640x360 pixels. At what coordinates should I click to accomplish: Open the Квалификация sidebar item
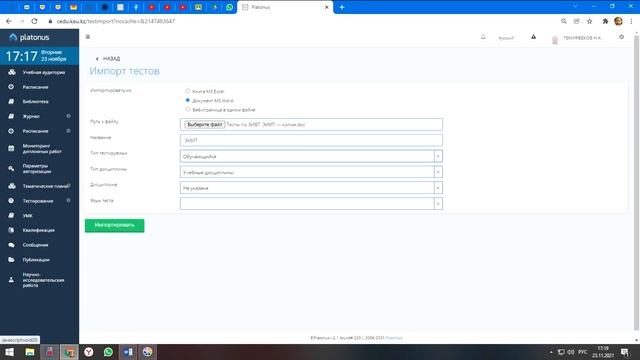(38, 230)
